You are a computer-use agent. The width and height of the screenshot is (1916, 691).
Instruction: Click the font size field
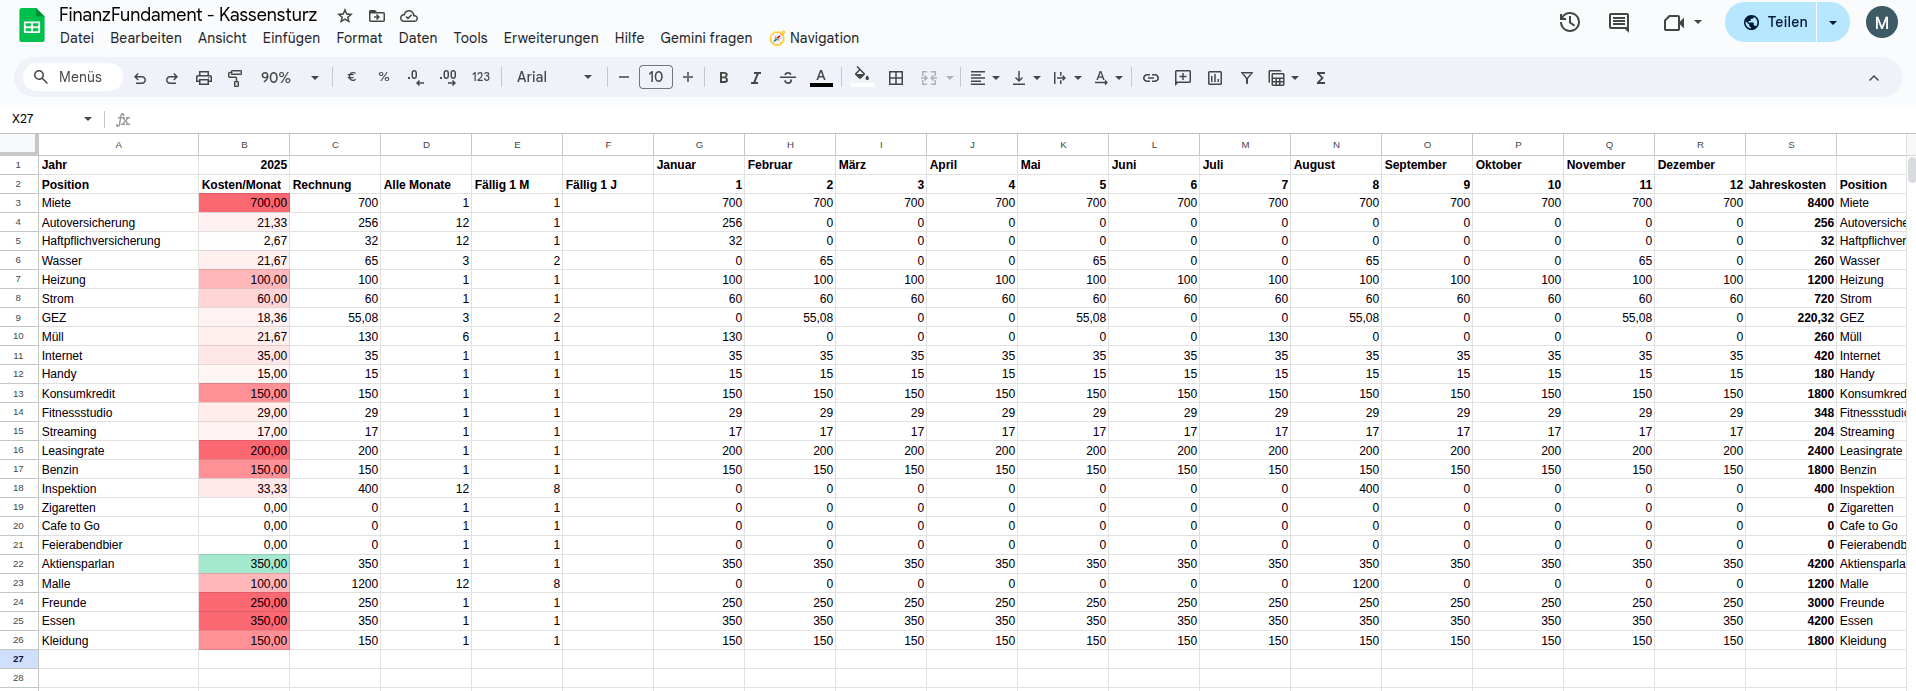tap(655, 78)
